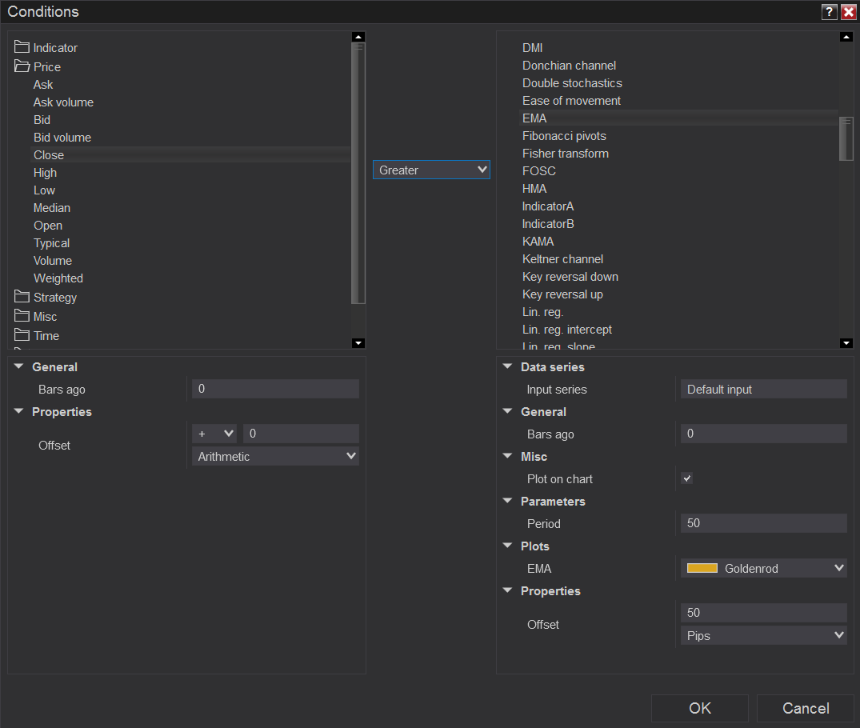Viewport: 860px width, 728px height.
Task: Click the left Offset value field
Action: point(301,433)
